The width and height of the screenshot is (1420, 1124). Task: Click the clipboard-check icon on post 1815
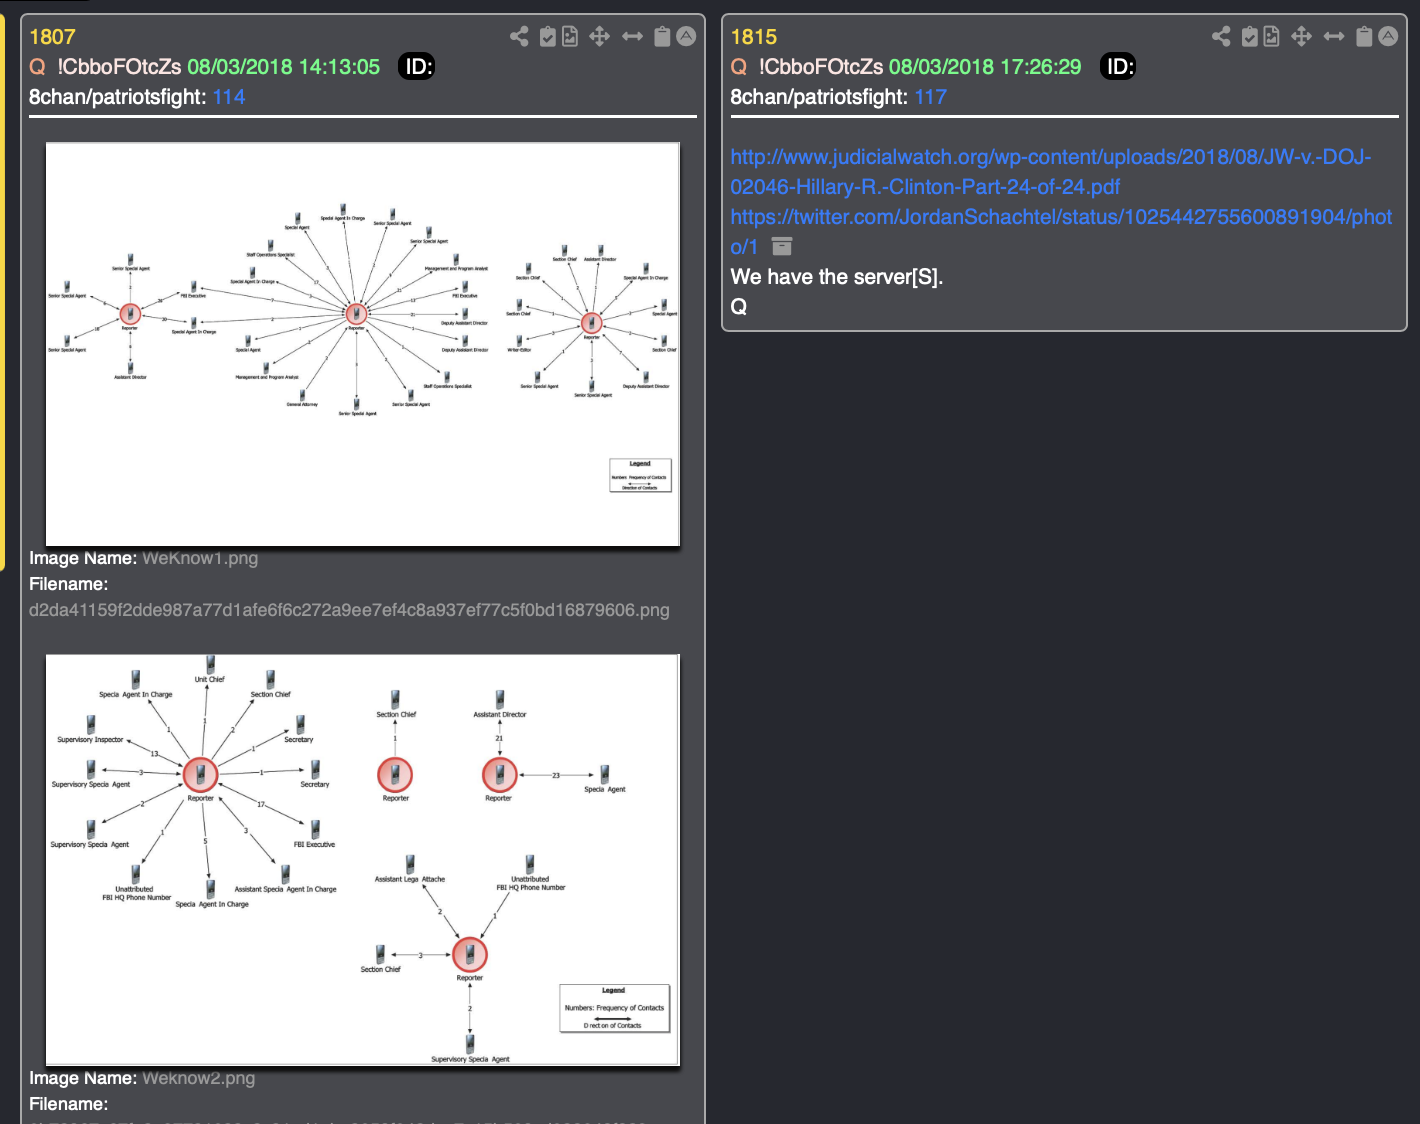click(1250, 37)
